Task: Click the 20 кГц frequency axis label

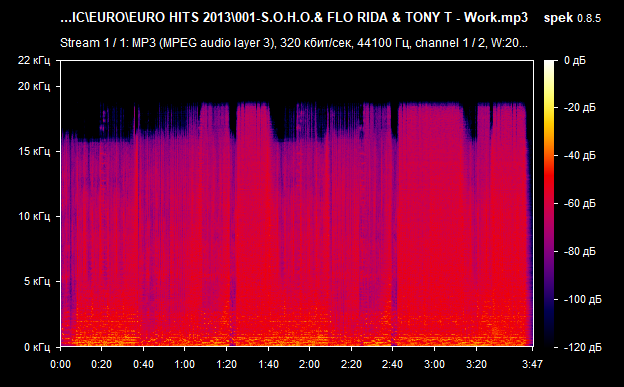Action: [x=34, y=86]
